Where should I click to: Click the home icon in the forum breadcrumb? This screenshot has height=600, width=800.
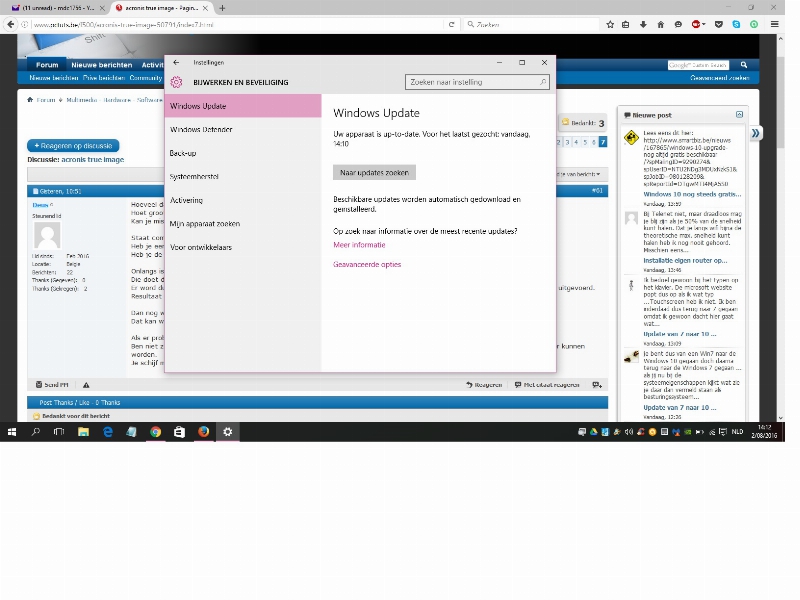pyautogui.click(x=30, y=99)
